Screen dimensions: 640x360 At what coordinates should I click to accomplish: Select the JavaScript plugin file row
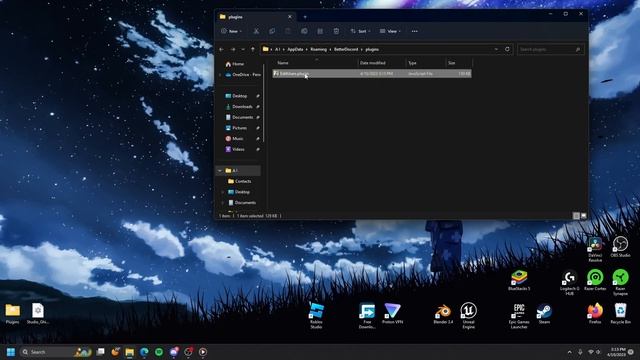tap(372, 73)
